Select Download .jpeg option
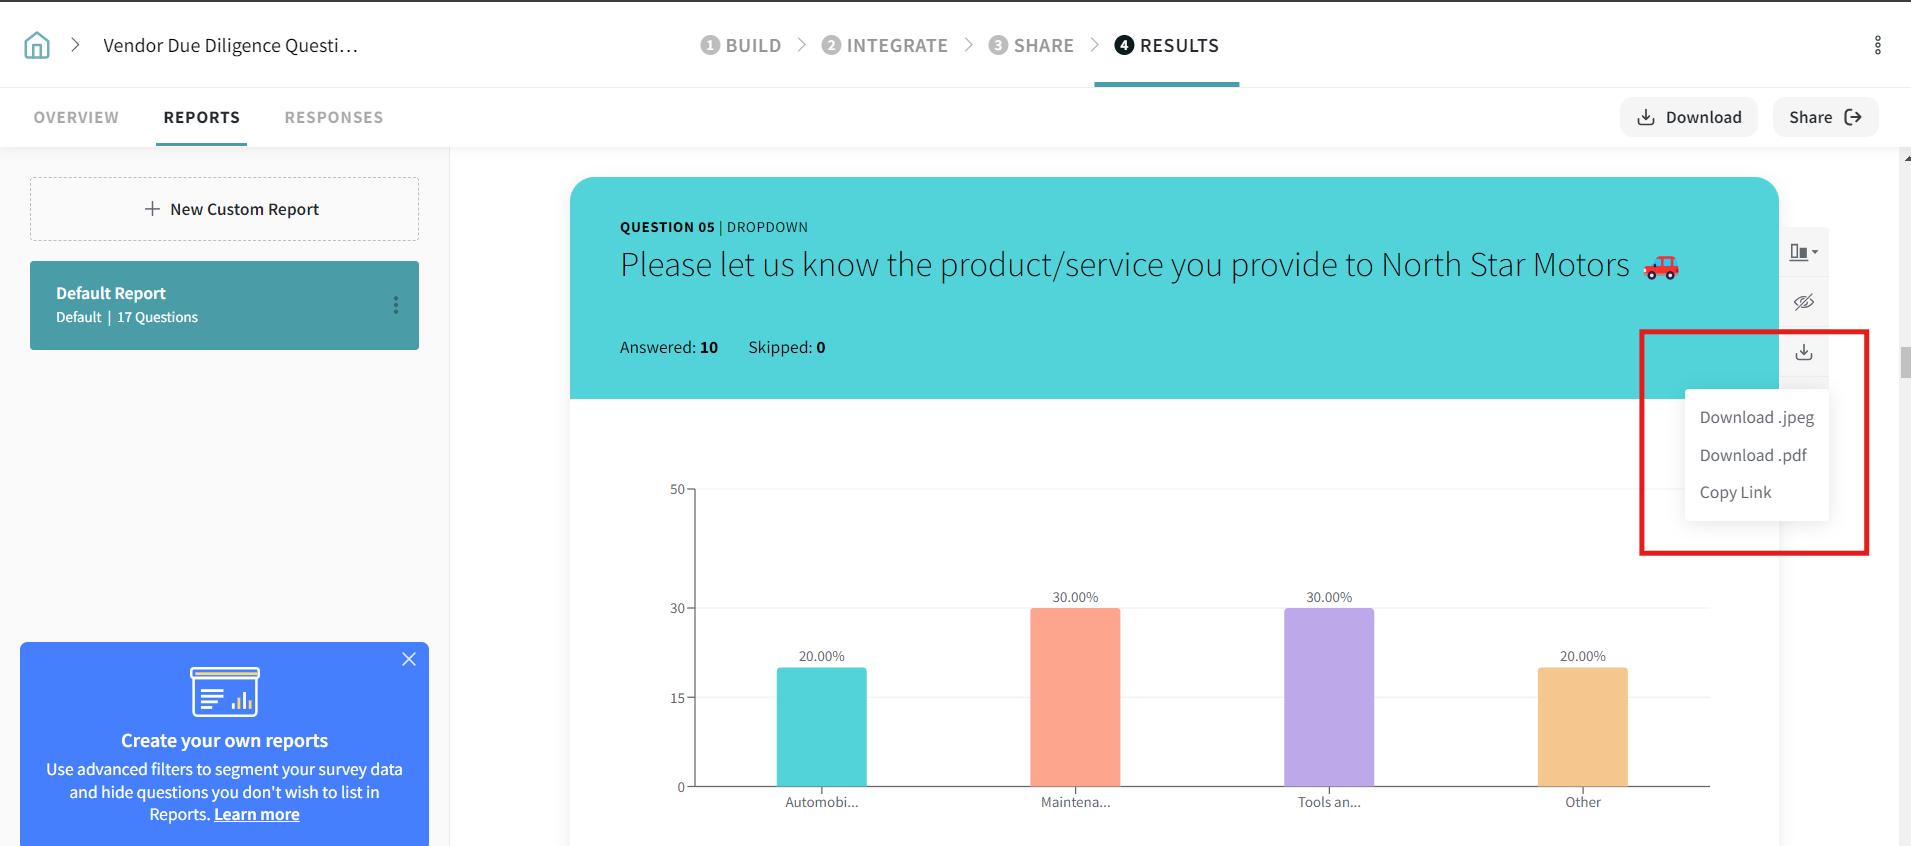This screenshot has width=1911, height=846. point(1756,418)
